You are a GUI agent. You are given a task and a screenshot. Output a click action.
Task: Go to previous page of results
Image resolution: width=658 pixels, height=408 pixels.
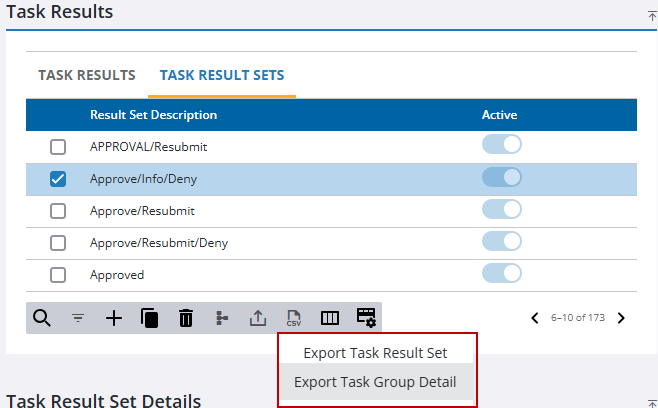pyautogui.click(x=535, y=318)
